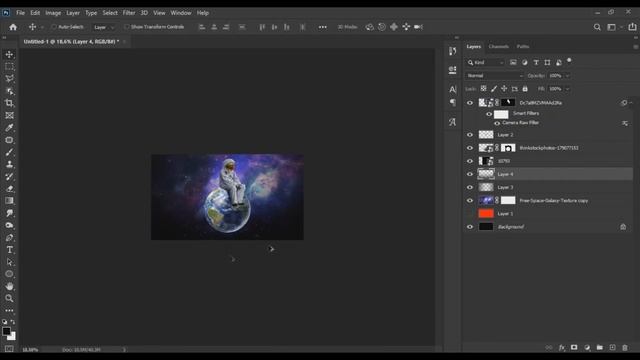Select the Pen tool
The height and width of the screenshot is (360, 640).
coord(9,238)
